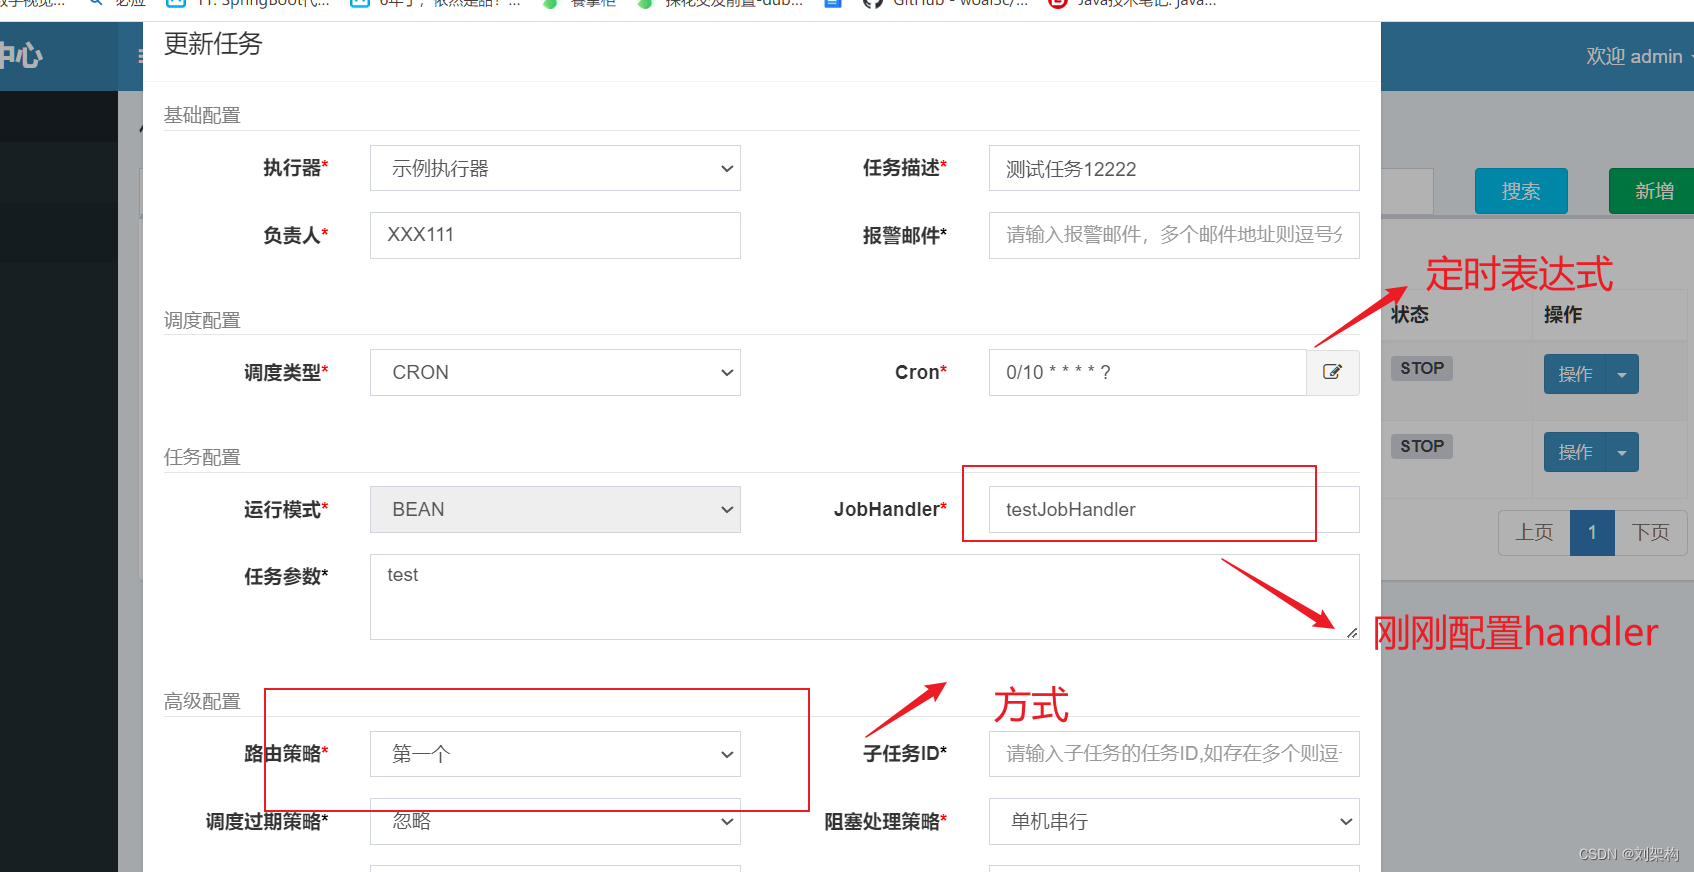Click the second row's STOP status label
The image size is (1694, 872).
pyautogui.click(x=1421, y=446)
